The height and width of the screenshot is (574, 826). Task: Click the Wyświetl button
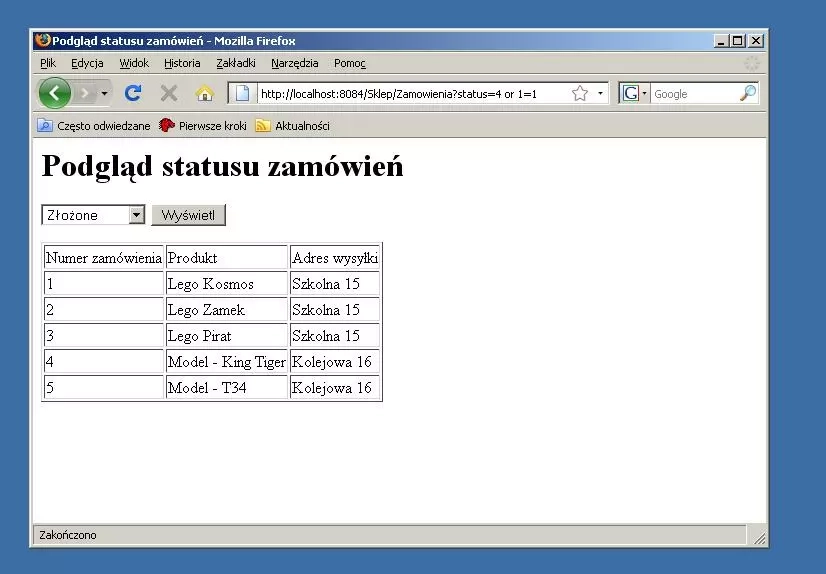tap(189, 215)
